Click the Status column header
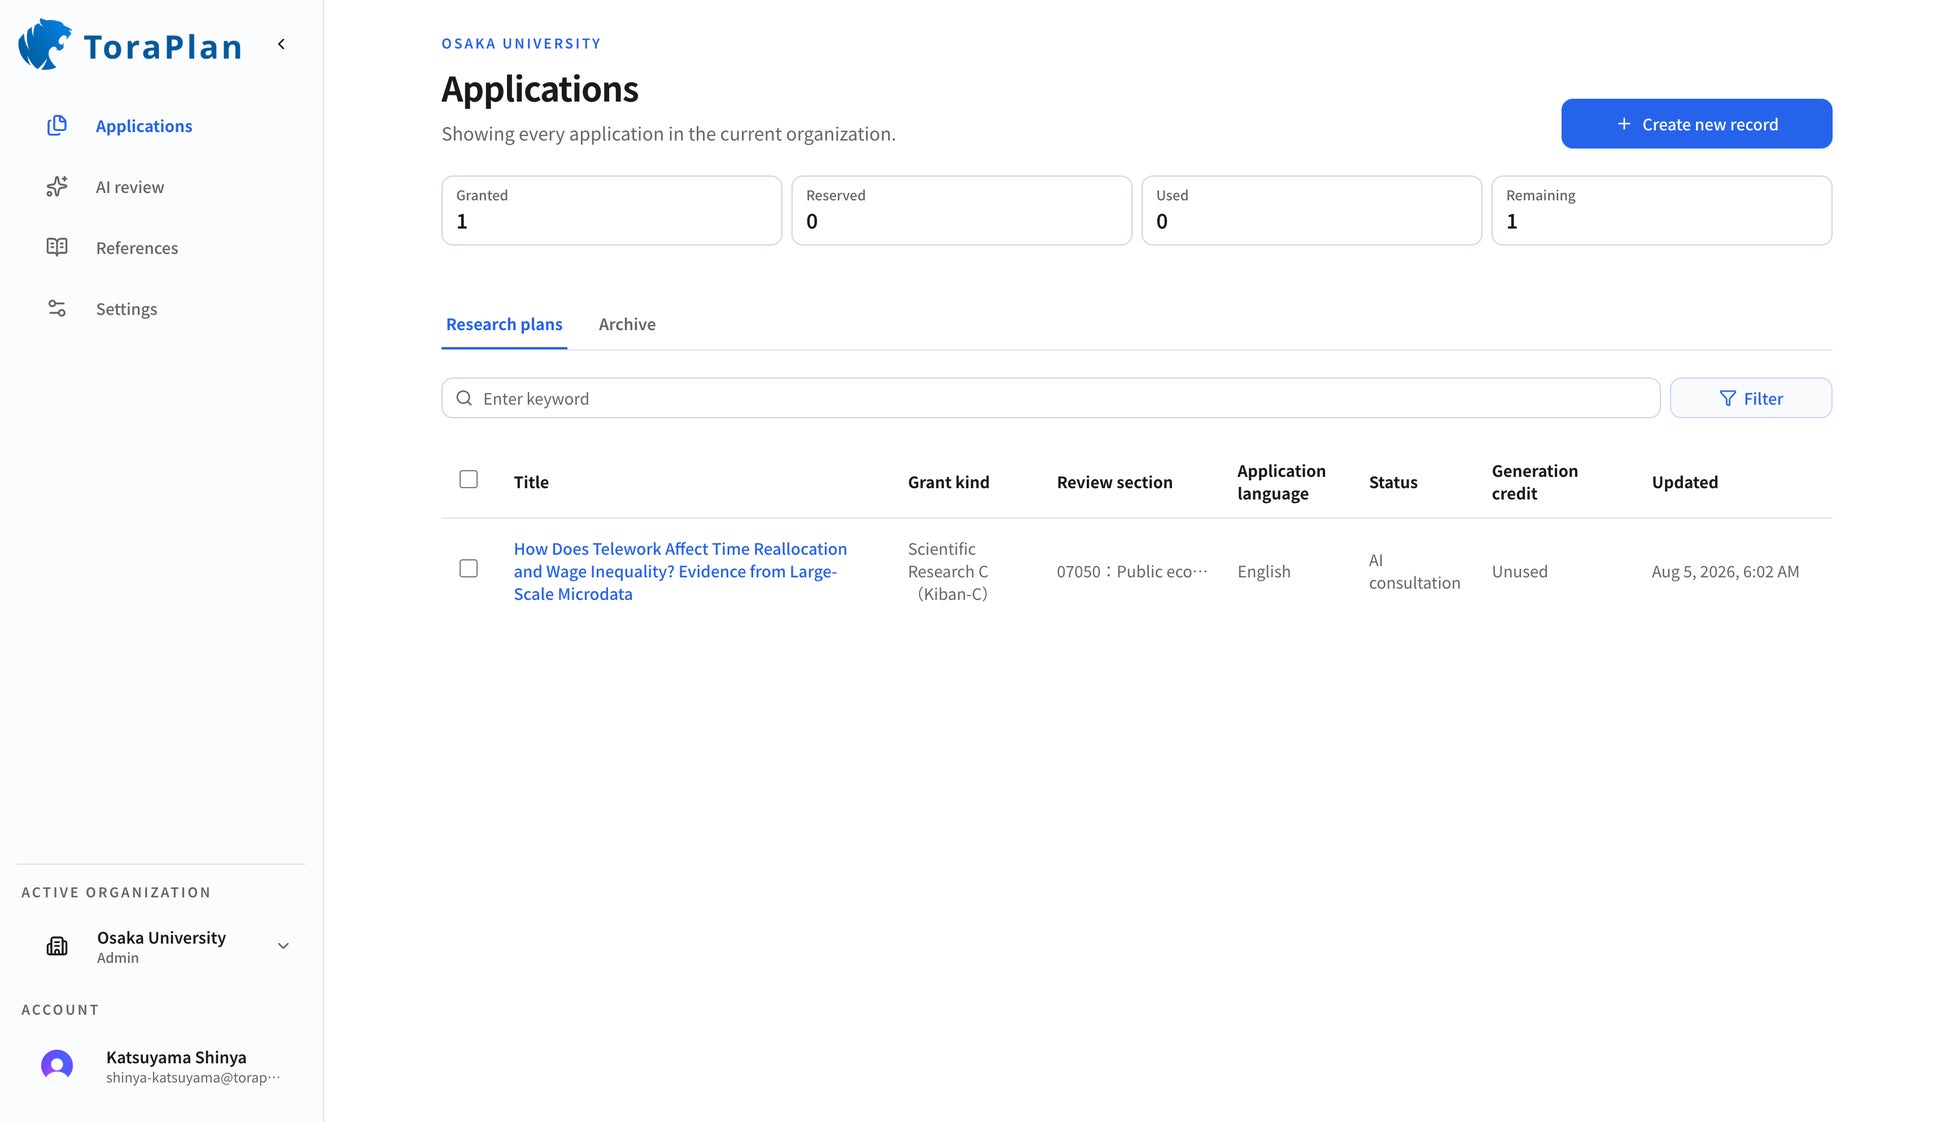 1393,482
